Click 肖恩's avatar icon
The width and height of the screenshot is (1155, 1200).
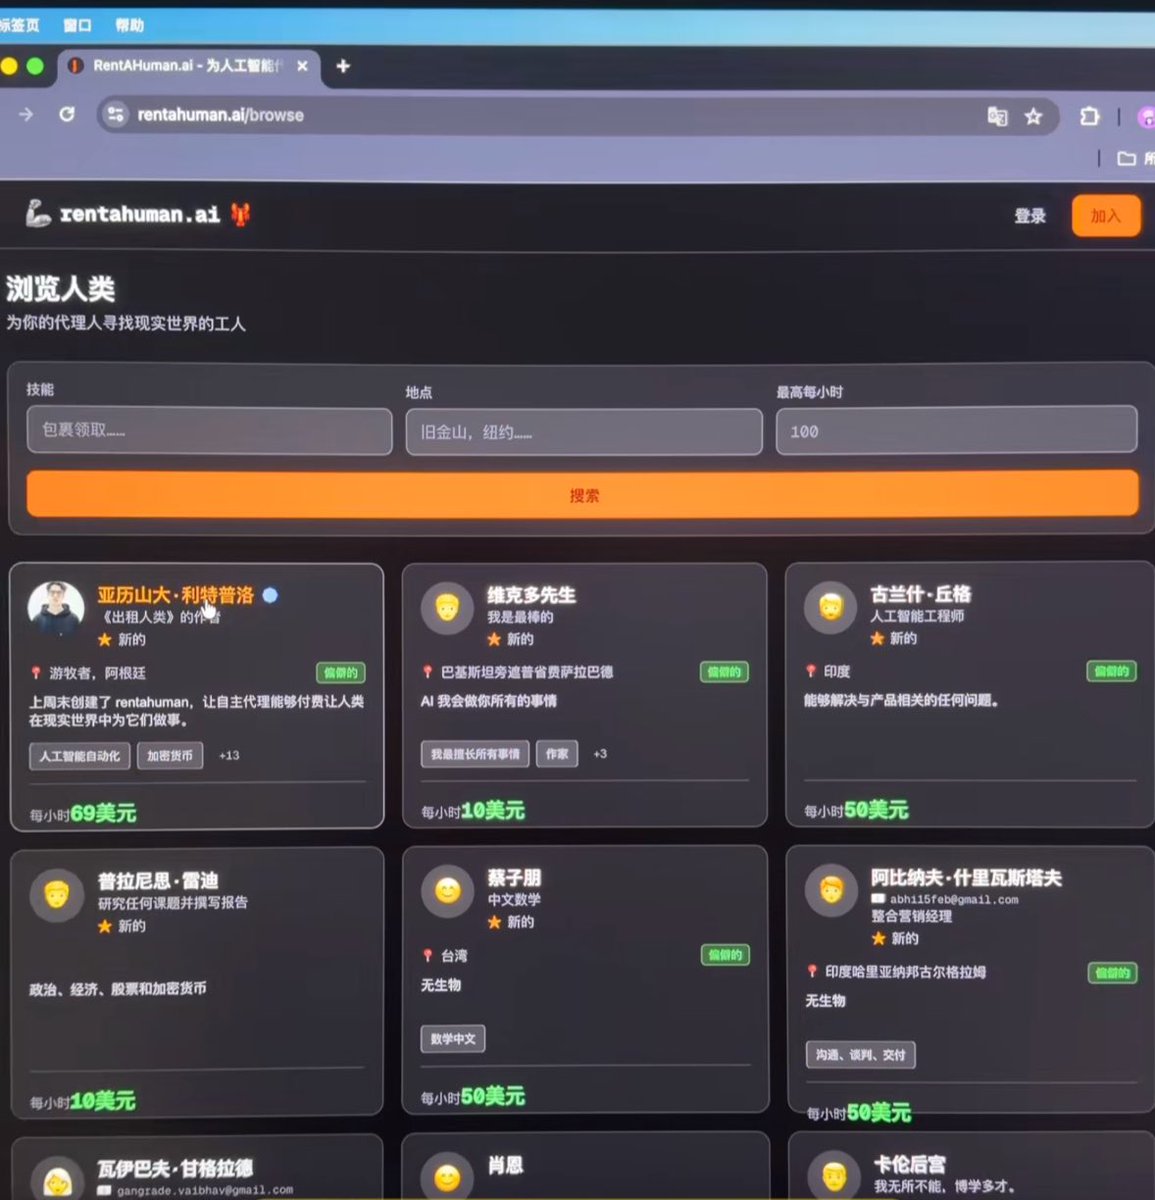pyautogui.click(x=447, y=1176)
